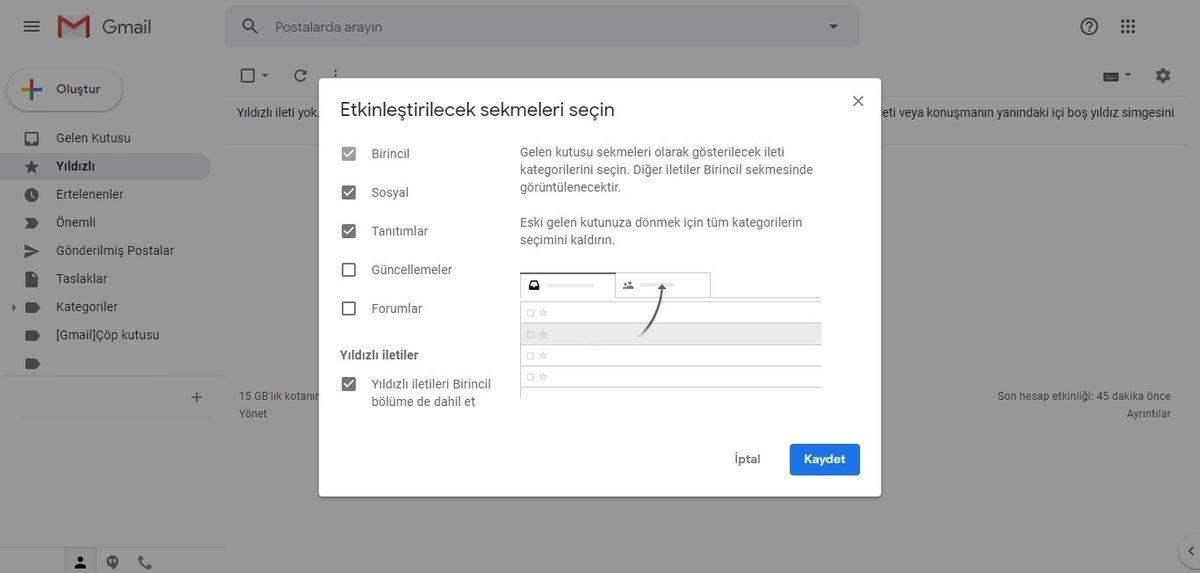
Task: Open the Google apps grid
Action: (x=1127, y=26)
